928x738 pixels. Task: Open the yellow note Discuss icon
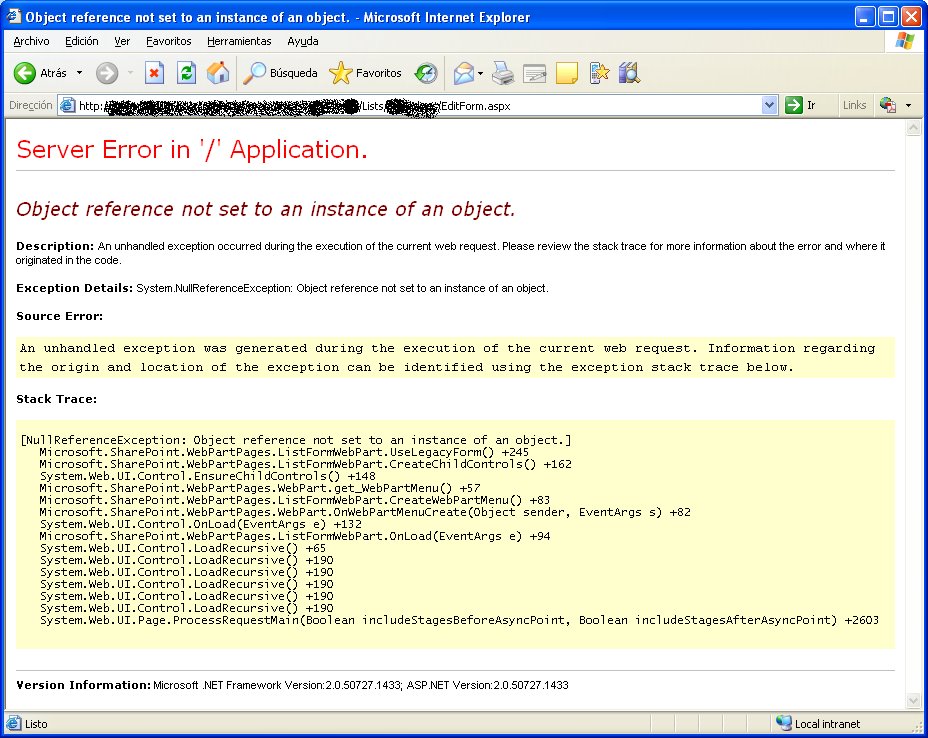566,73
